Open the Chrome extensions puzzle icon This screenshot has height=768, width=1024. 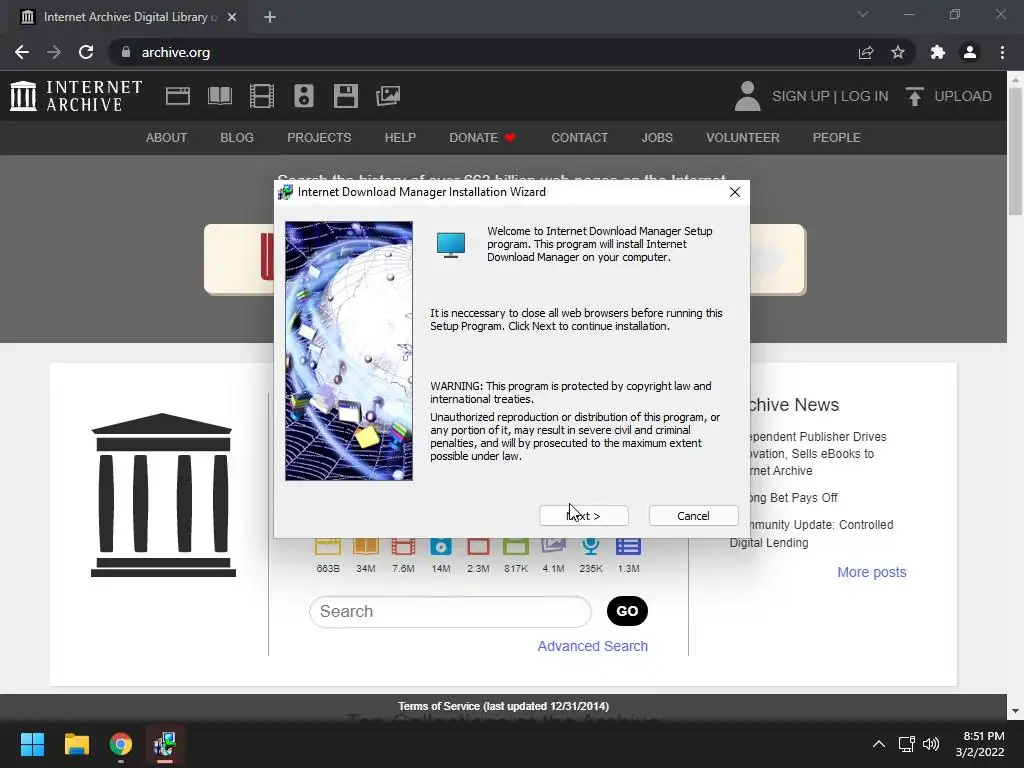click(x=938, y=52)
